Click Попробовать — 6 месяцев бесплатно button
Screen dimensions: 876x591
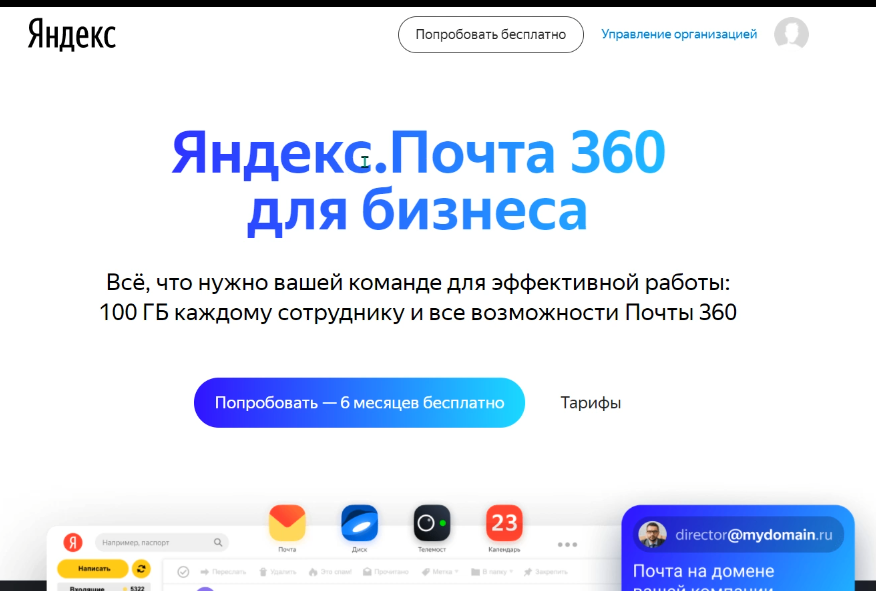click(359, 403)
